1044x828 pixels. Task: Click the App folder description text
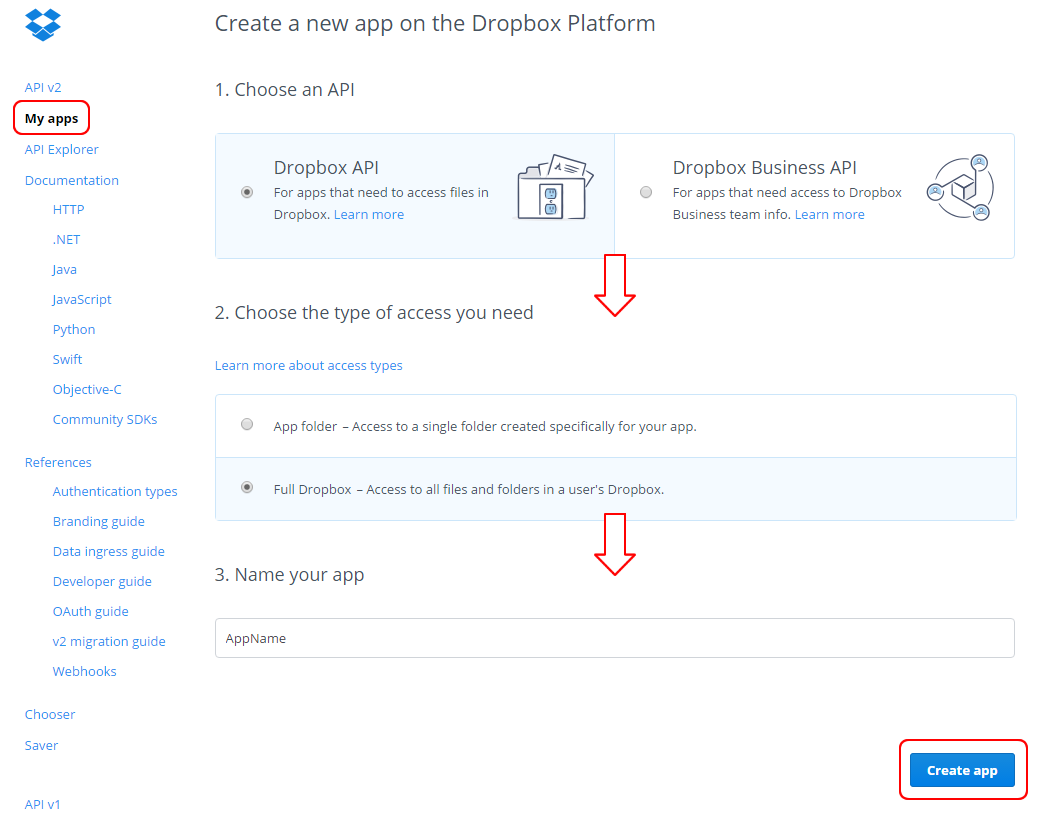(x=485, y=426)
